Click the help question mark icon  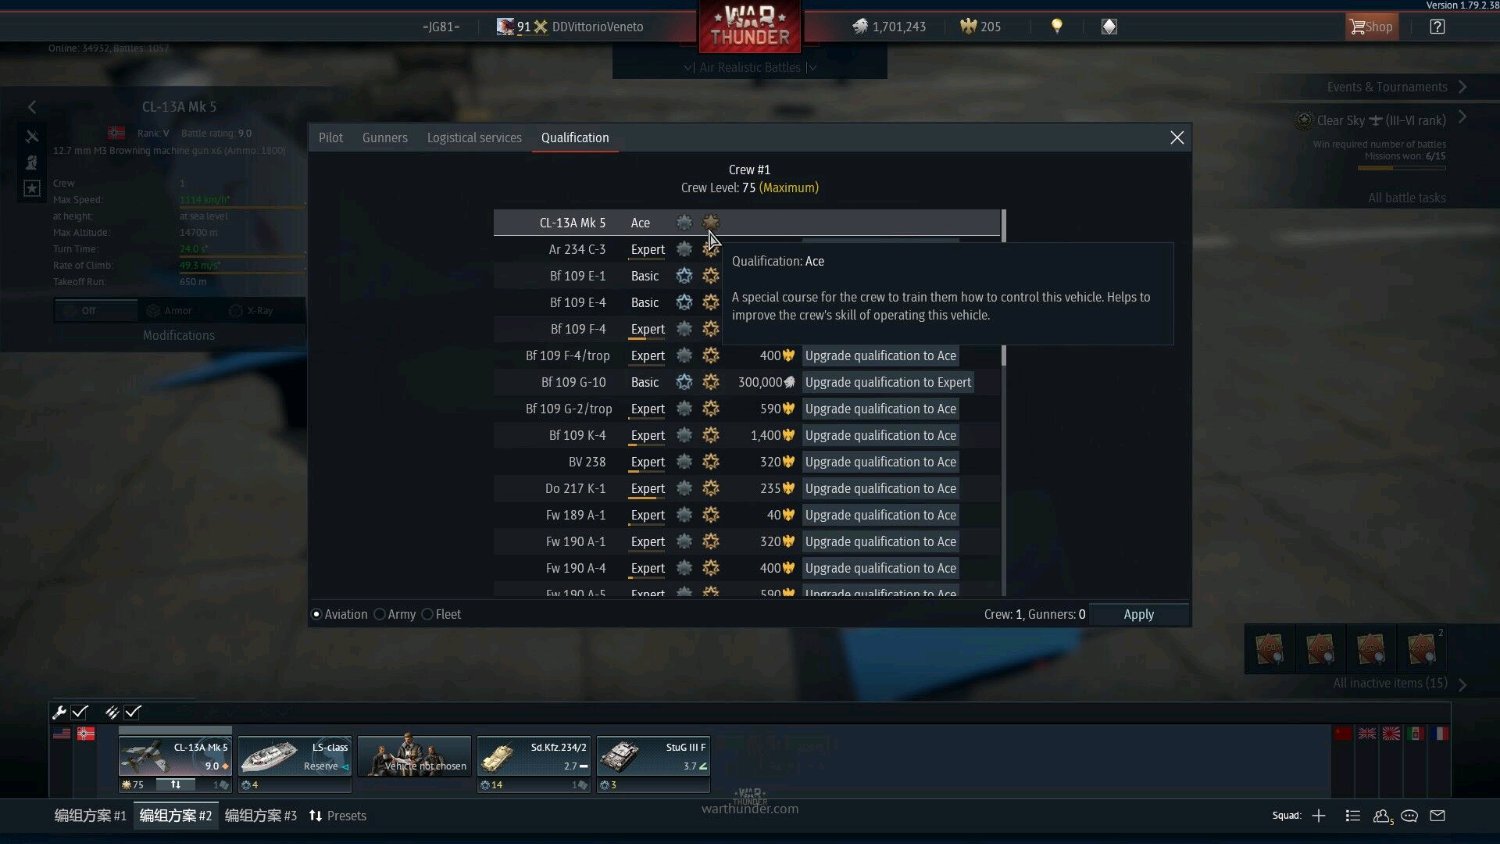click(x=1437, y=27)
